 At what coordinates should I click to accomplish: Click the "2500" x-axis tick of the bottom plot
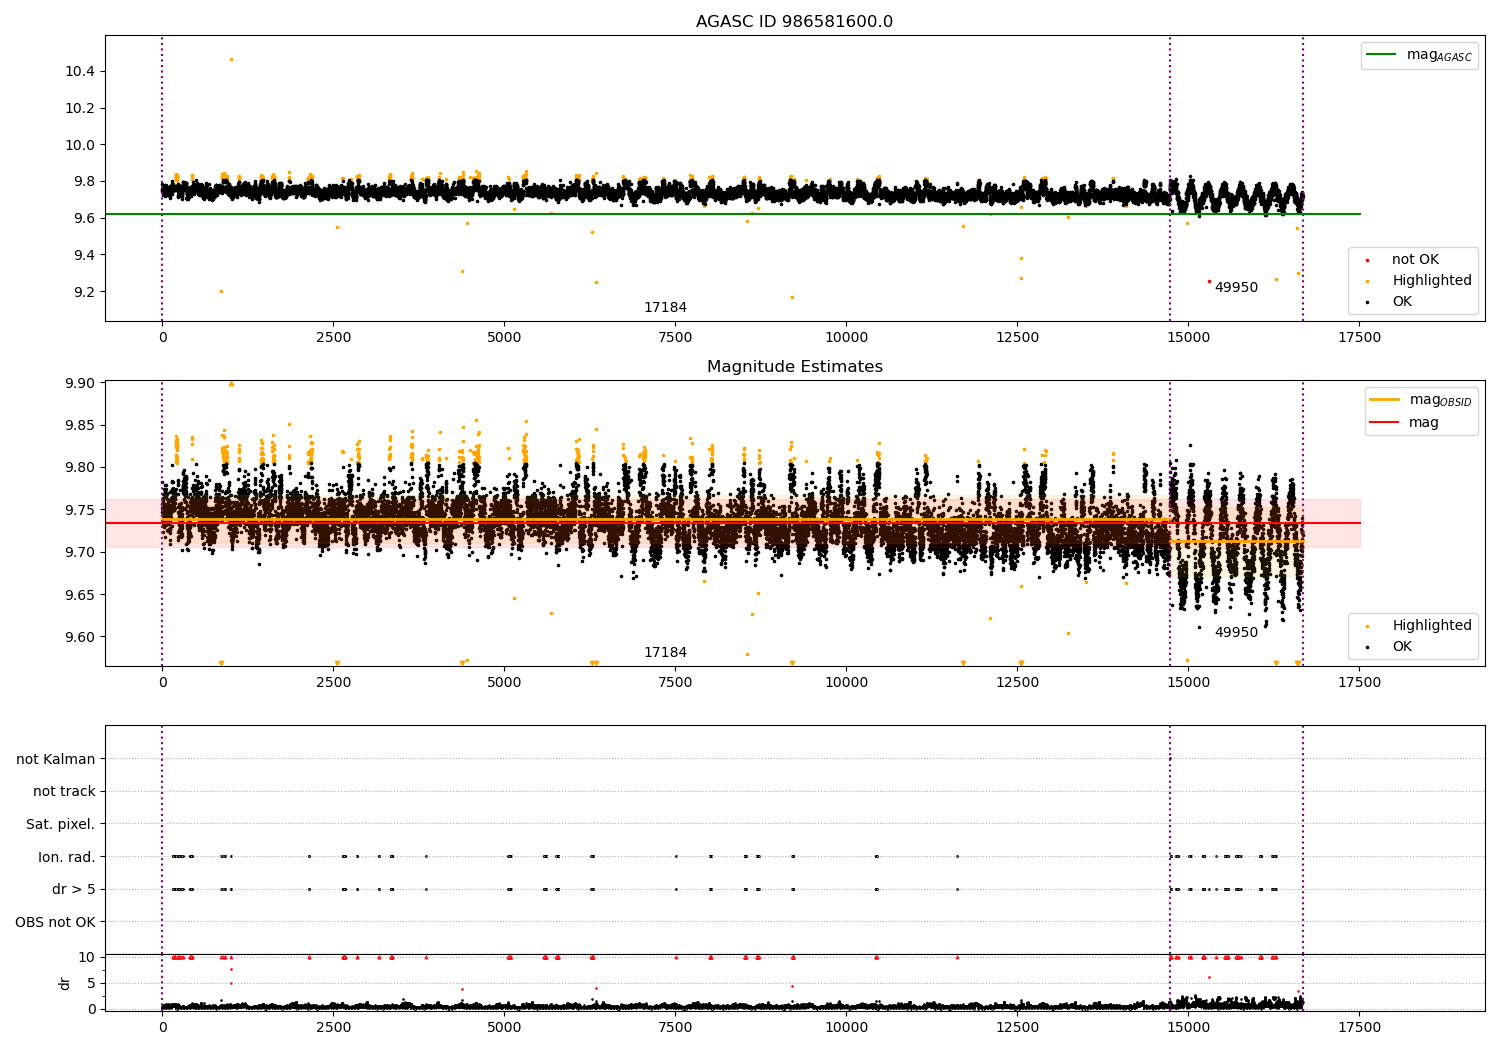pyautogui.click(x=333, y=1027)
